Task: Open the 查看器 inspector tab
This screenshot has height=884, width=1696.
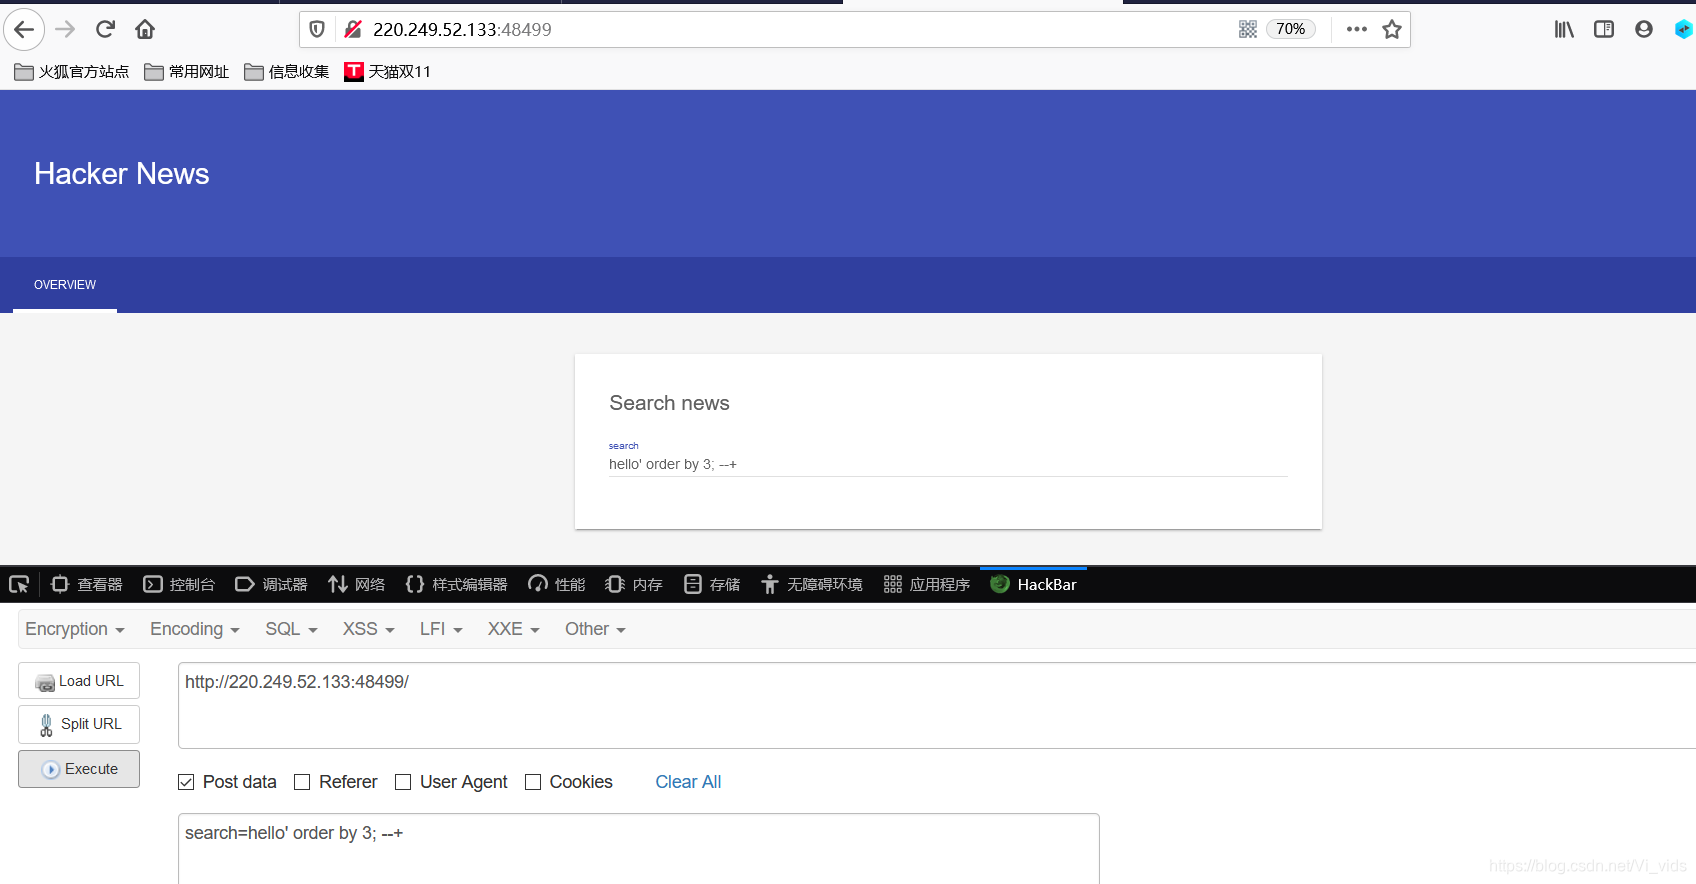Action: [87, 584]
